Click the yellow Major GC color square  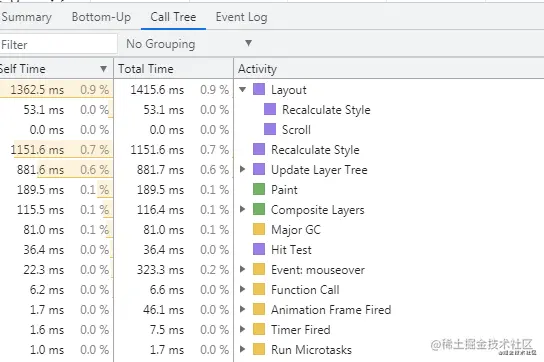(259, 229)
